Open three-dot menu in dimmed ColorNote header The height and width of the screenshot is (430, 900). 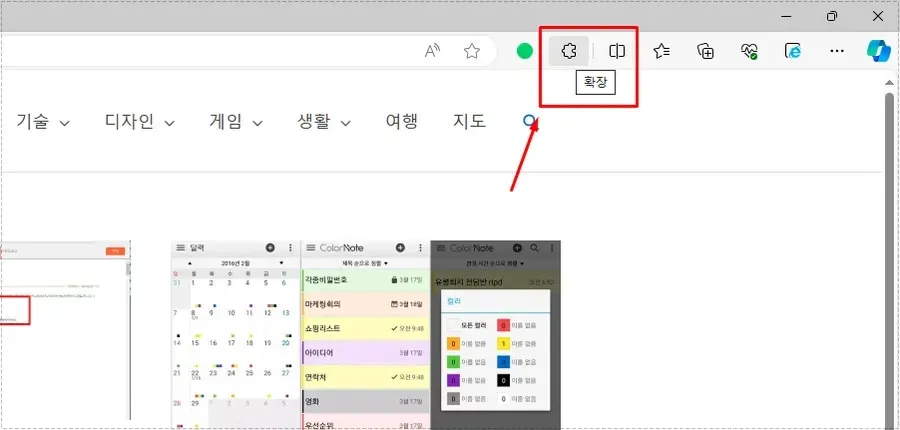[x=552, y=248]
